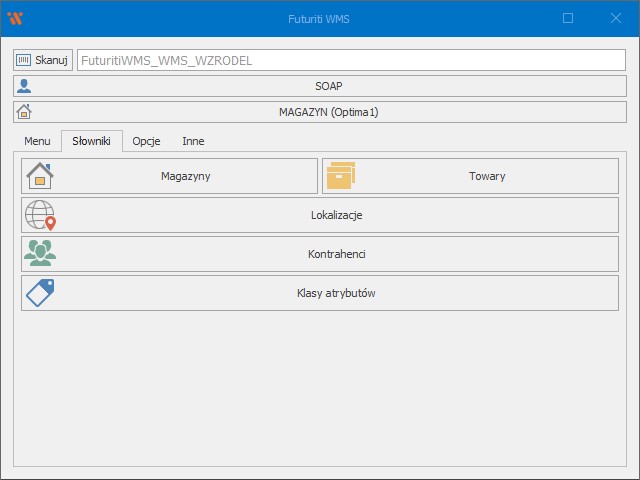Click the small house icon on the MAGAZYN bar
The width and height of the screenshot is (640, 480).
24,112
